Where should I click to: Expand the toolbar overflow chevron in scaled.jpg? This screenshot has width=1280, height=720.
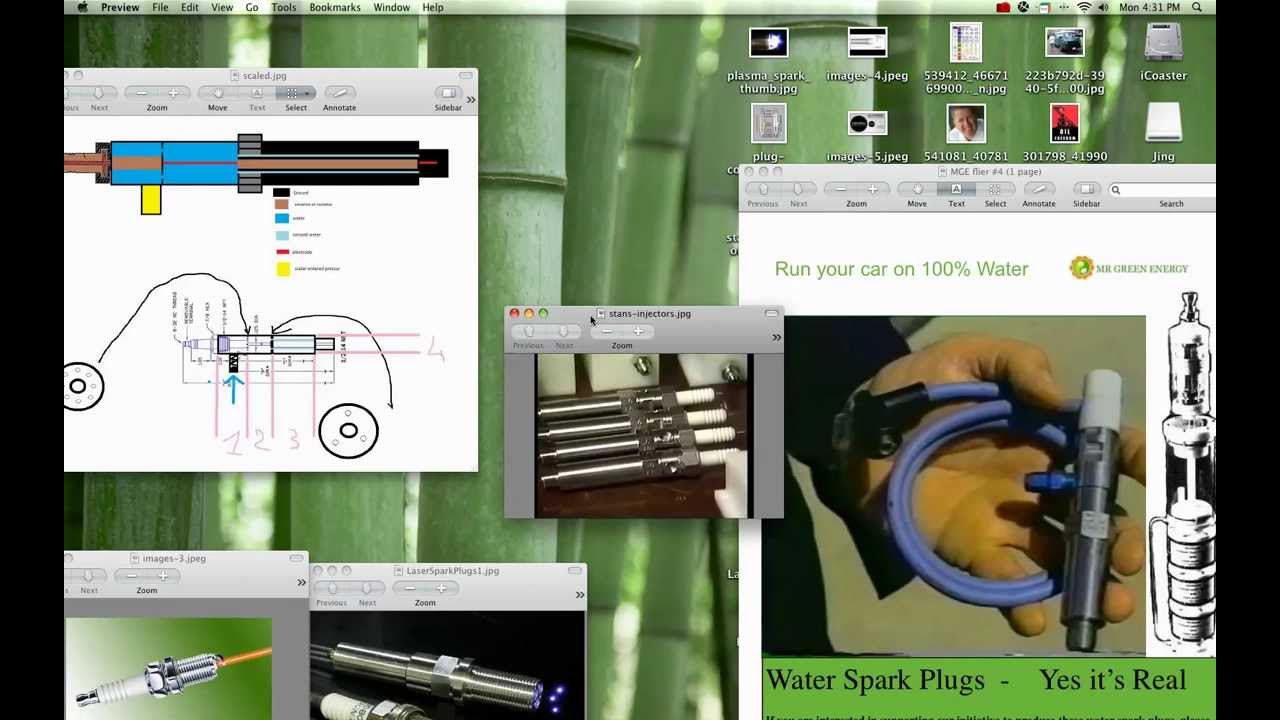[470, 99]
